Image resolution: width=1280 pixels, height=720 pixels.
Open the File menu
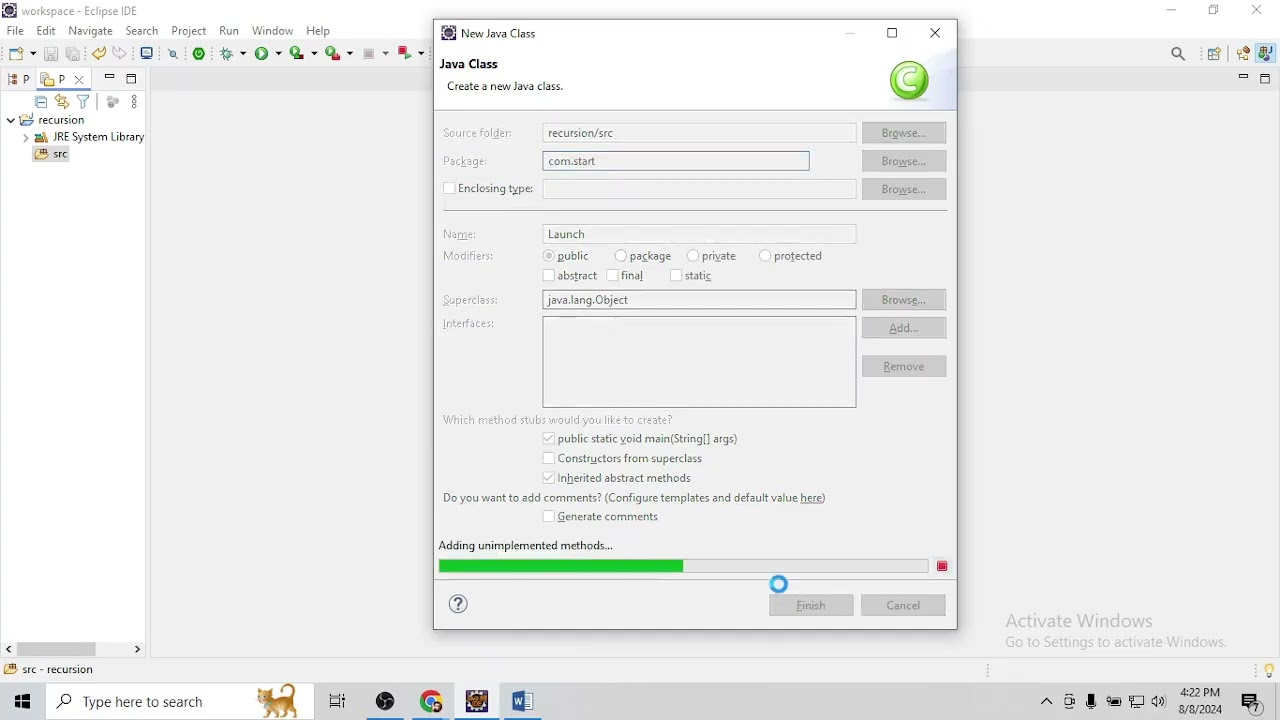tap(15, 31)
